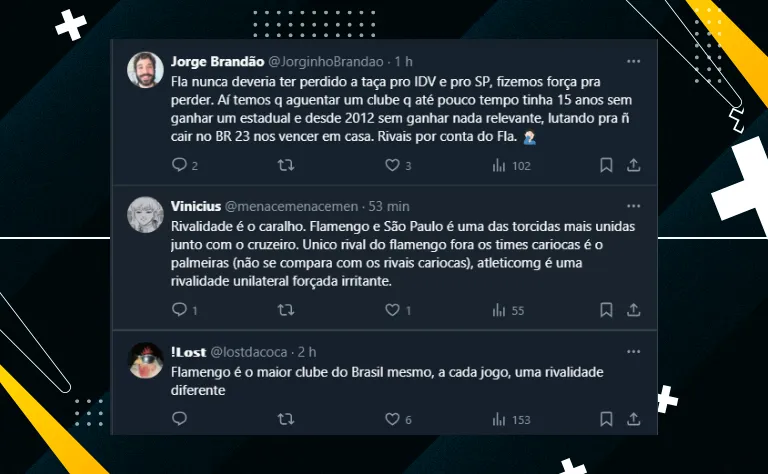
Task: Open @menacemenacemen profile handle
Action: [x=291, y=207]
